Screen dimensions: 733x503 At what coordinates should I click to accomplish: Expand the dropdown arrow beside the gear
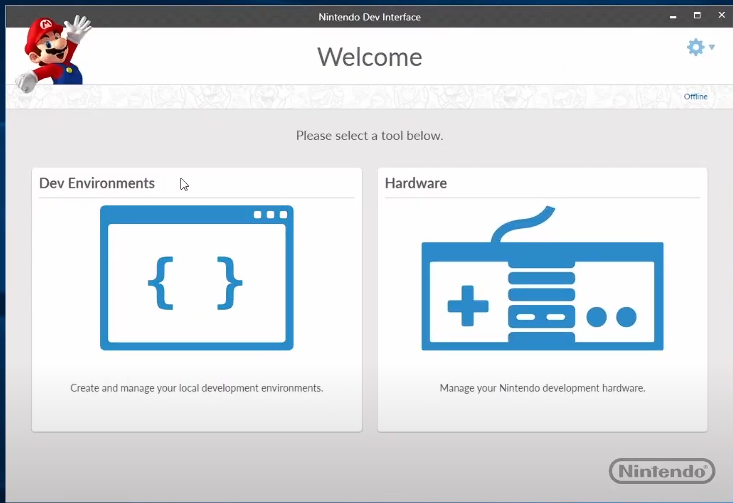click(x=712, y=47)
